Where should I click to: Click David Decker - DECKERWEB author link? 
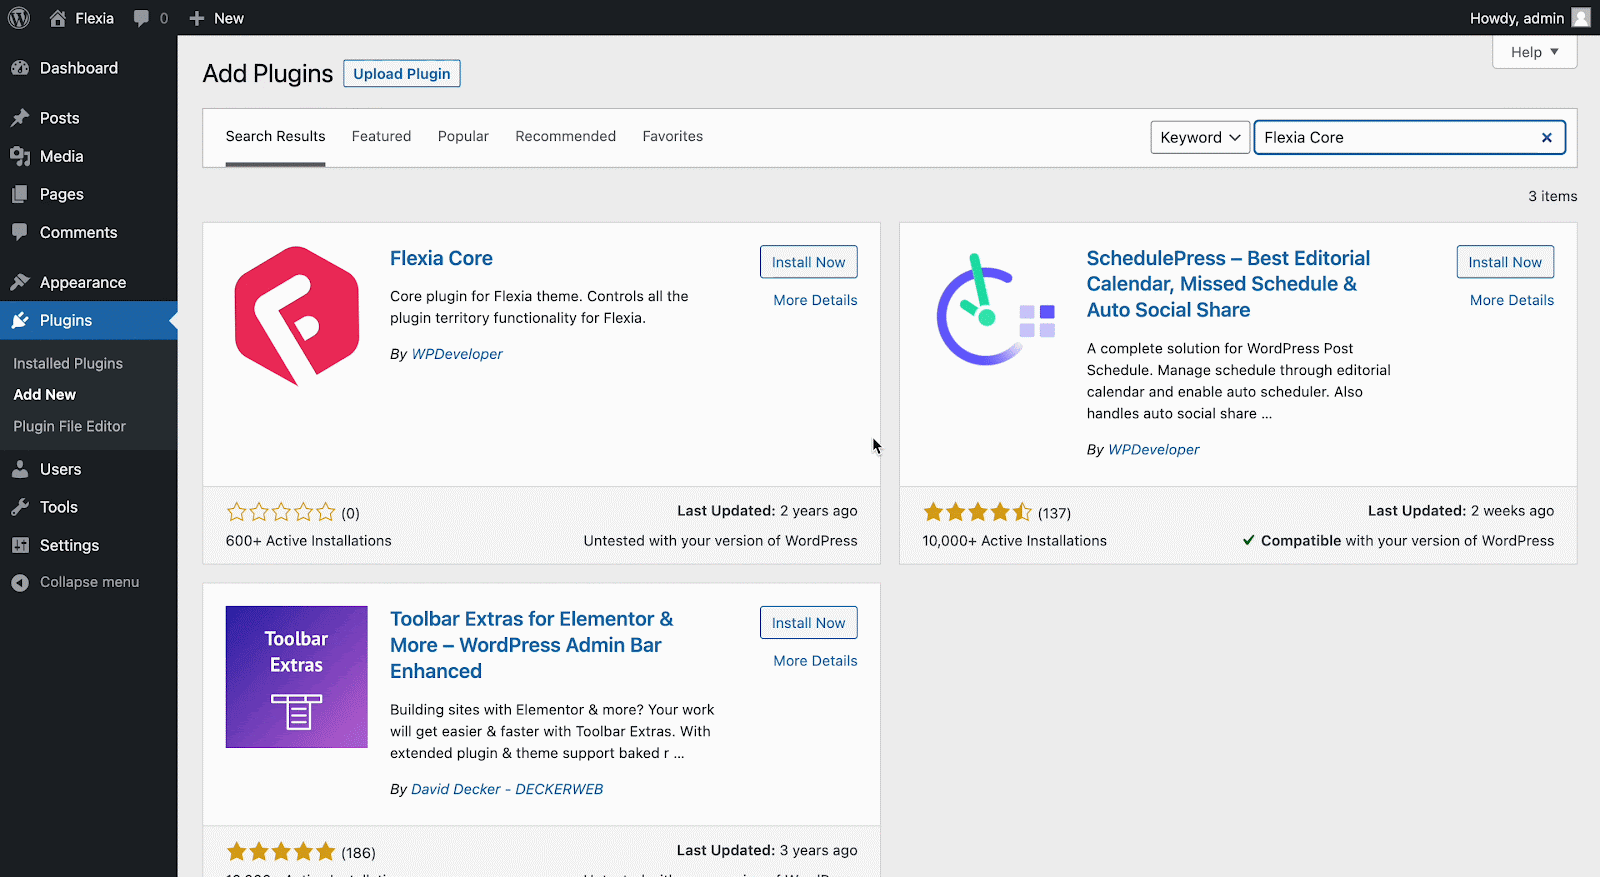507,789
